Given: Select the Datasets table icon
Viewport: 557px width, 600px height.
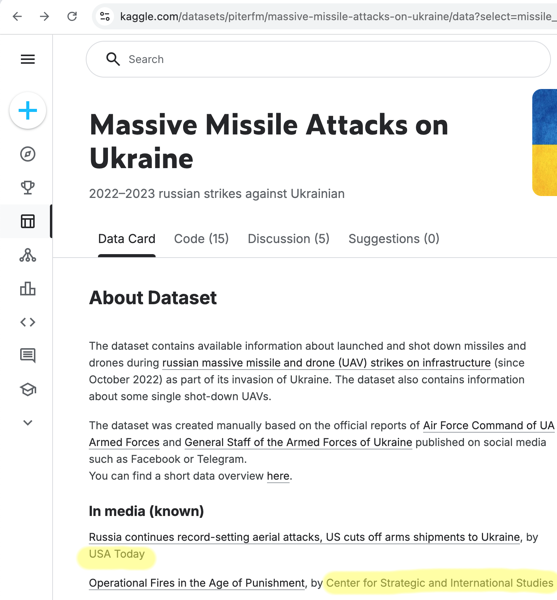Looking at the screenshot, I should click(x=28, y=221).
